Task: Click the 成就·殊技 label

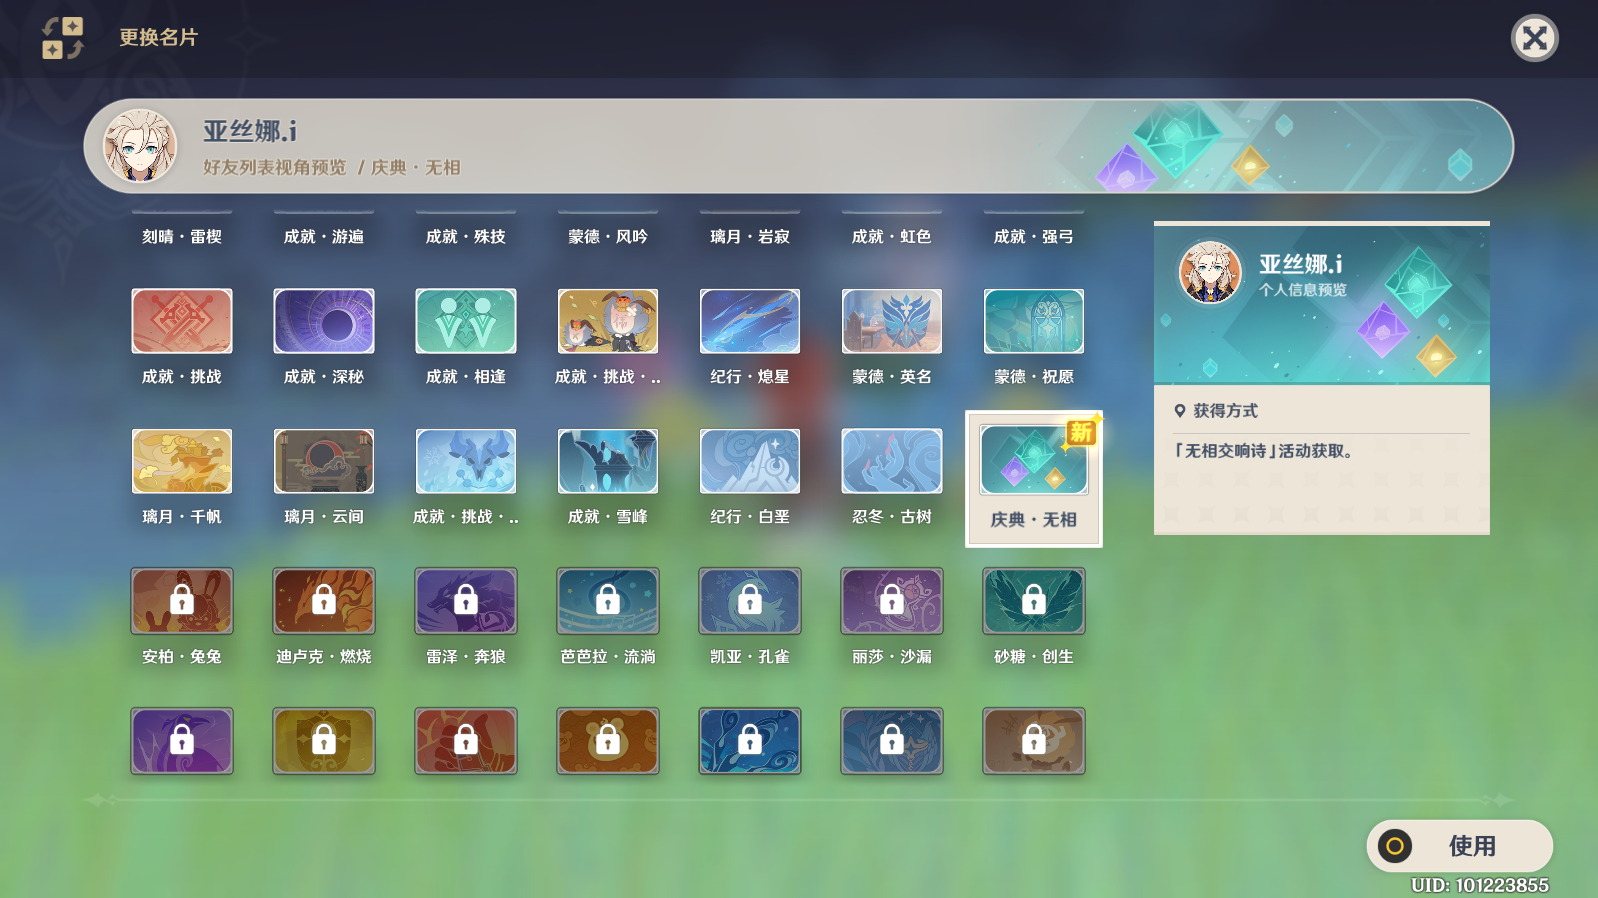Action: pos(466,236)
